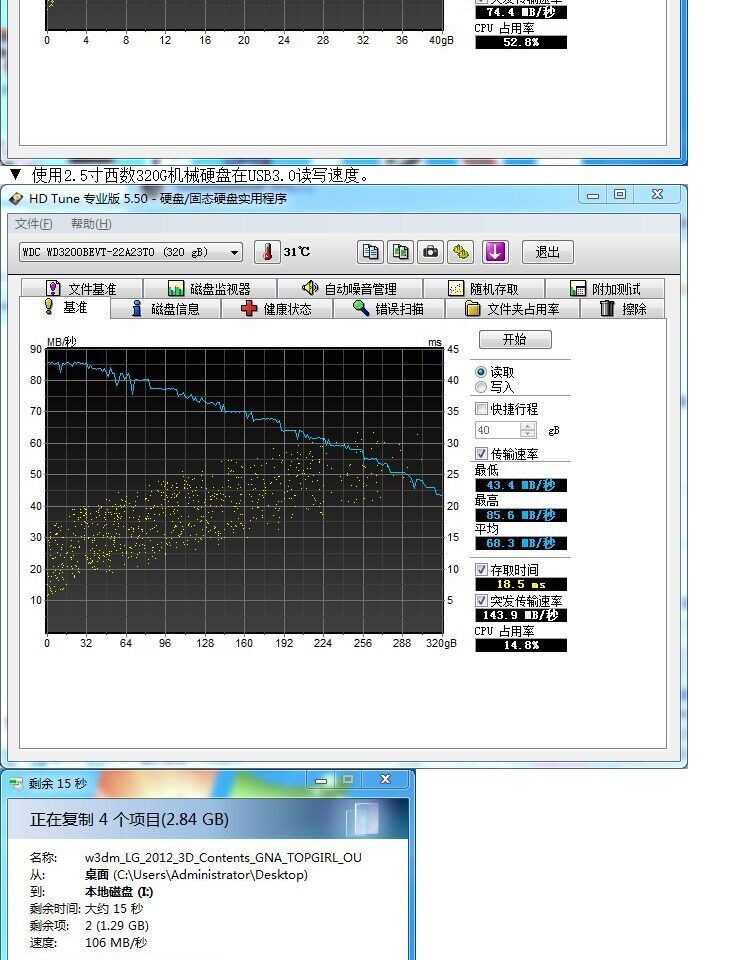Maximize the HD Tune window
The image size is (750, 960).
tap(620, 194)
